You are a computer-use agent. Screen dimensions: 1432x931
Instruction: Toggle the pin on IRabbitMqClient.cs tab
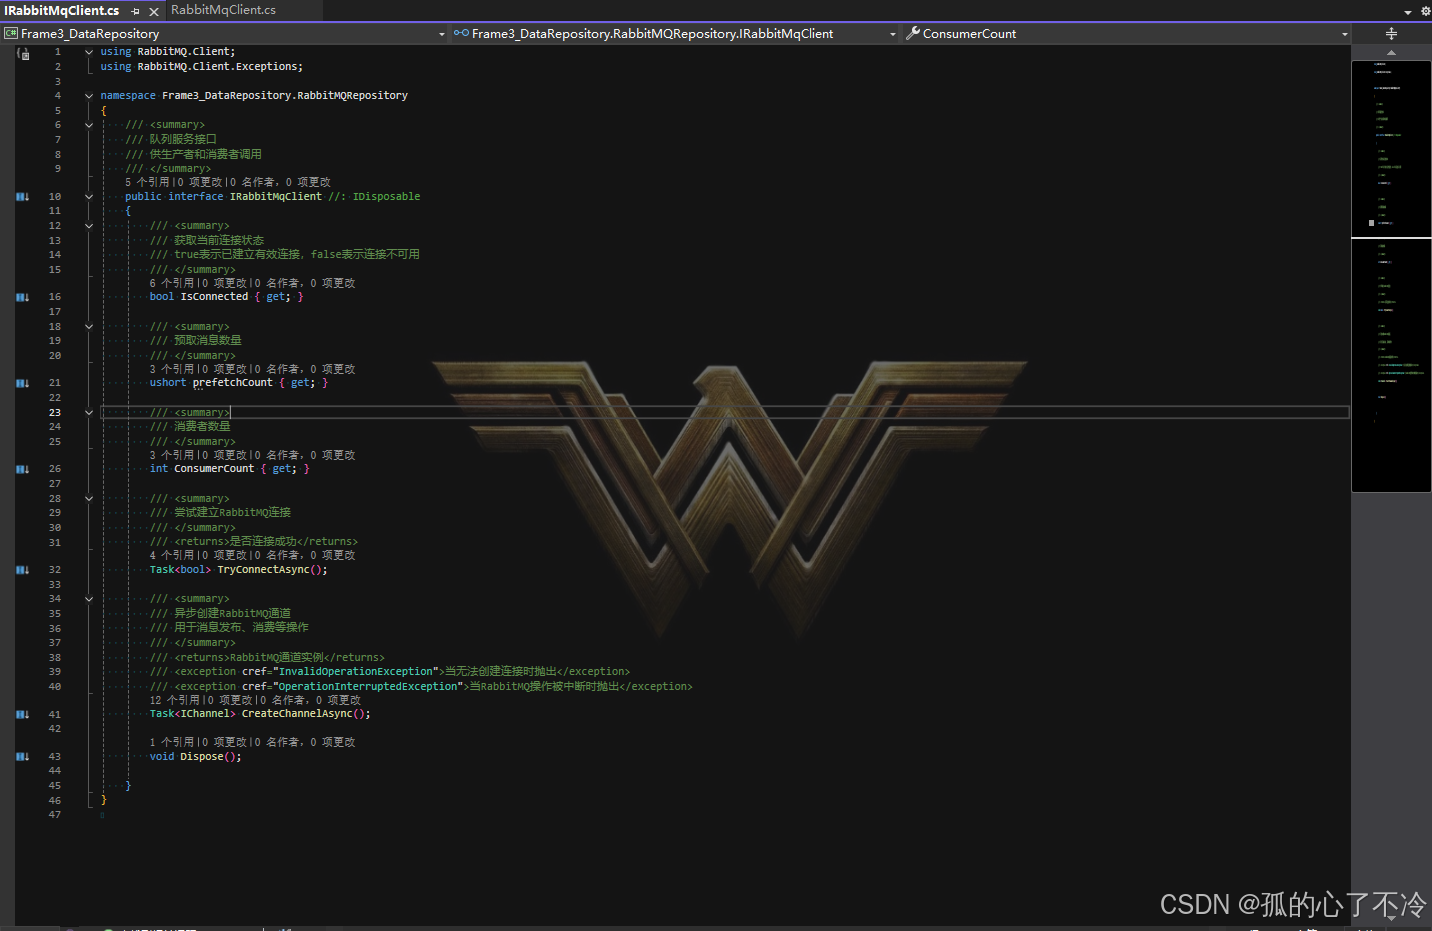(x=135, y=11)
